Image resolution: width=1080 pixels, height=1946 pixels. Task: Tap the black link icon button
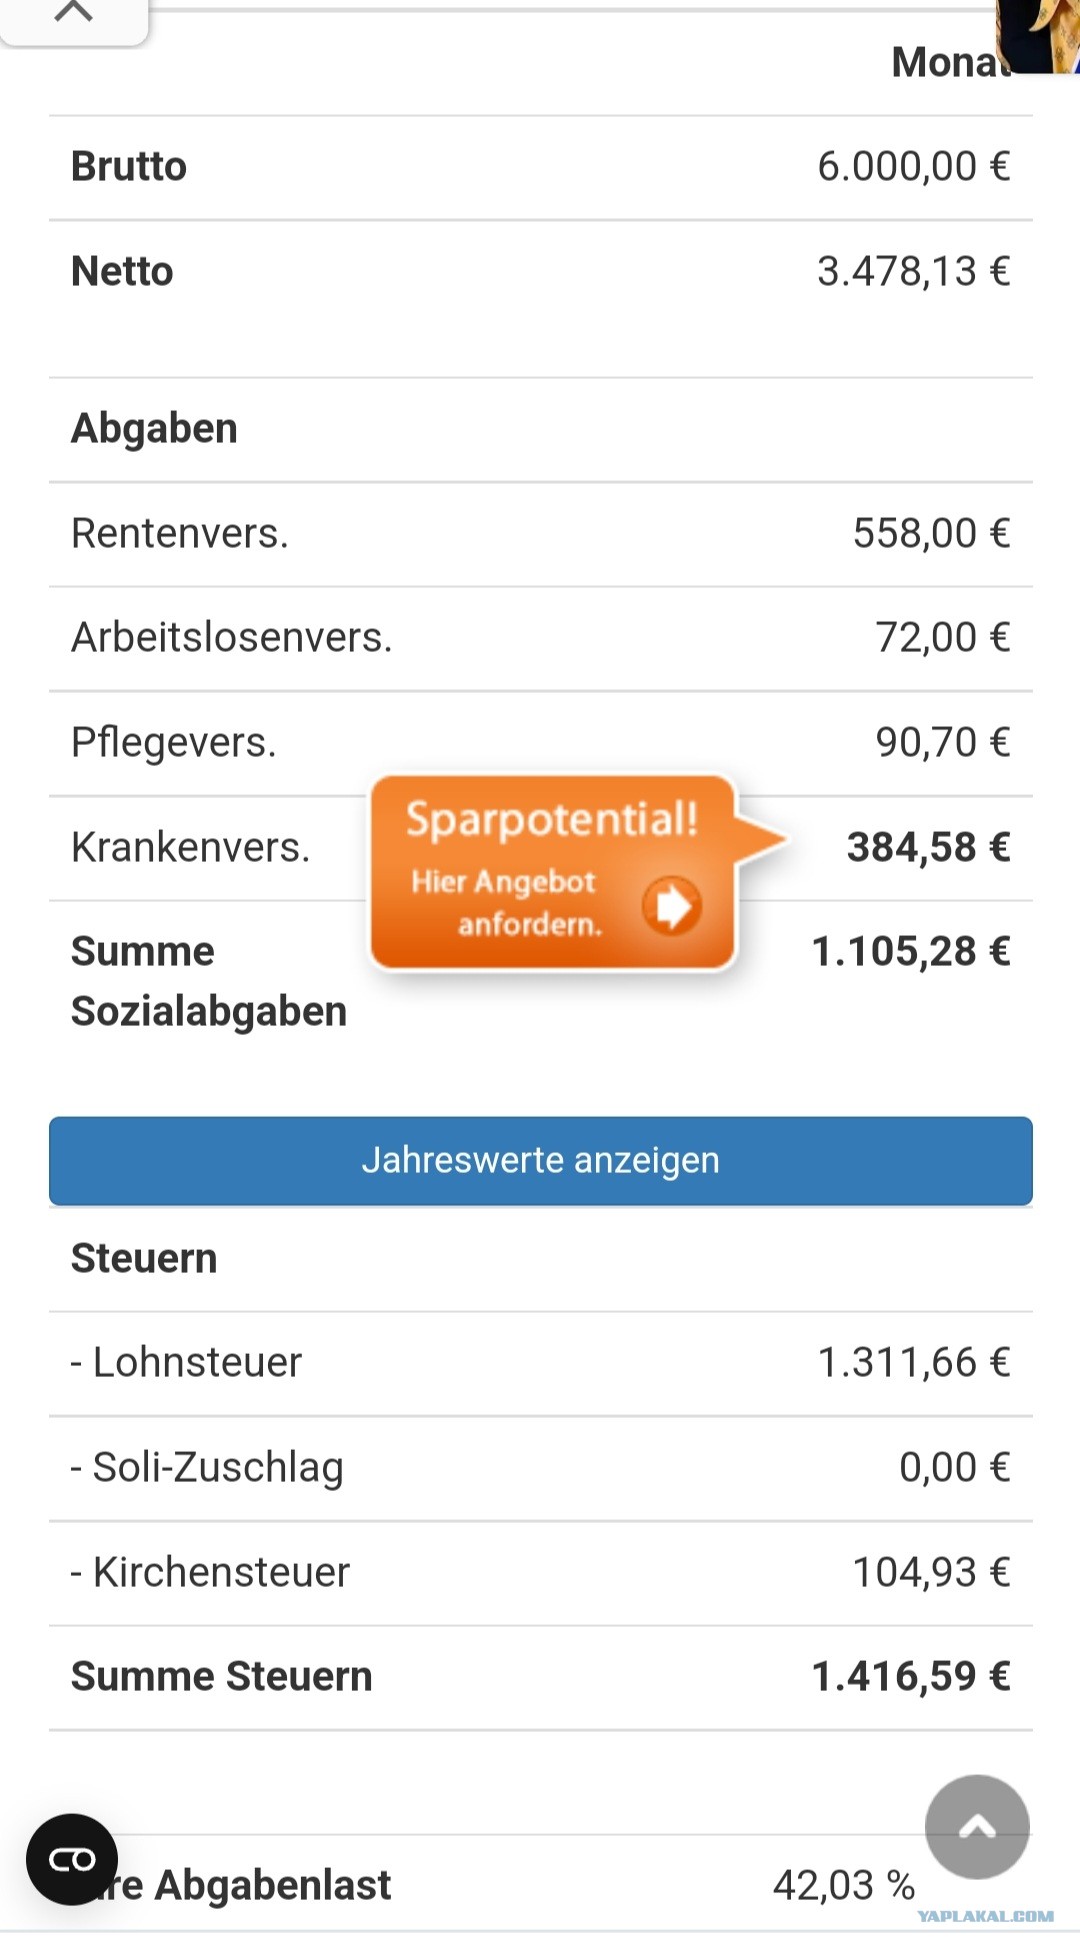[72, 1859]
